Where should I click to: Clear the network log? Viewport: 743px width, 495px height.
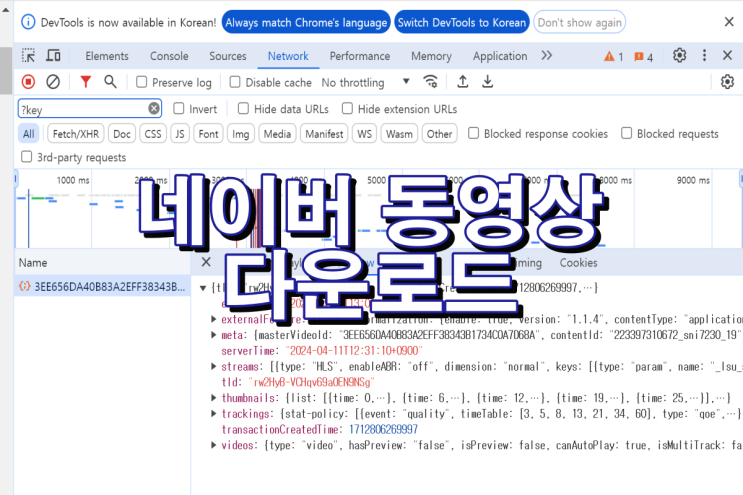click(53, 82)
